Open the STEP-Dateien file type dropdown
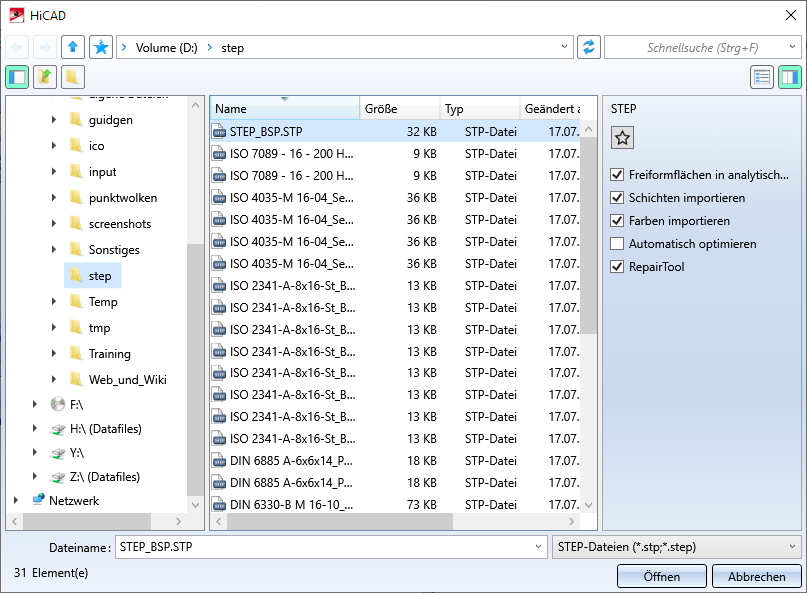 pos(676,546)
